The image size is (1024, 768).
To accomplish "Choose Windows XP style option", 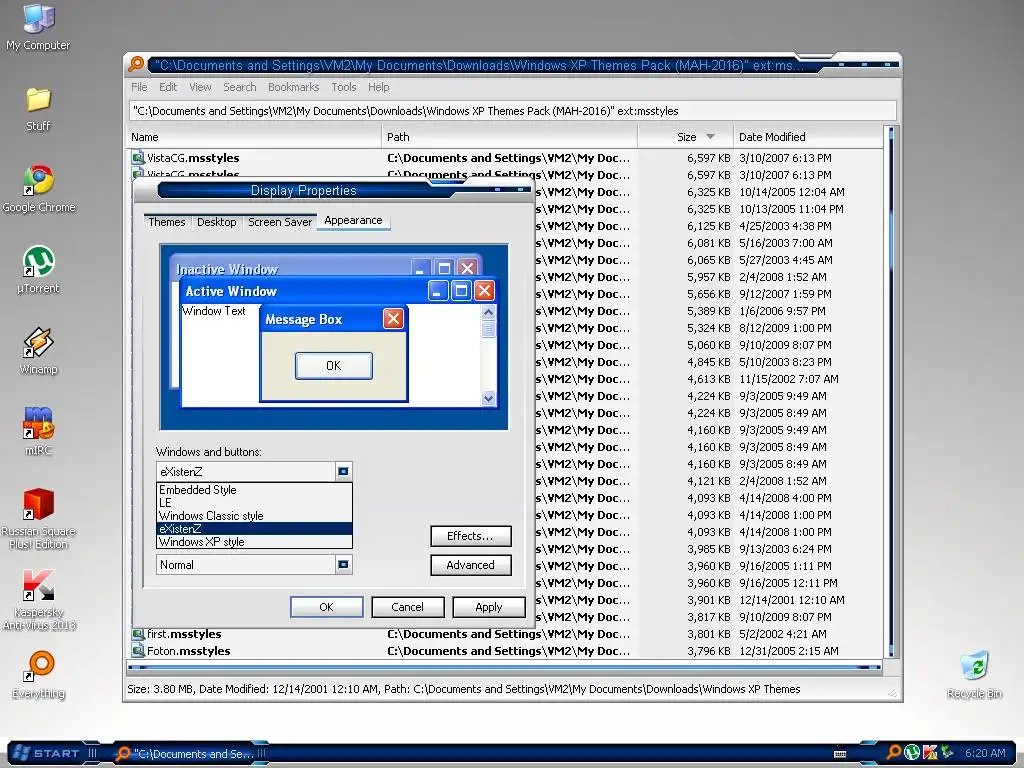I will pos(255,542).
